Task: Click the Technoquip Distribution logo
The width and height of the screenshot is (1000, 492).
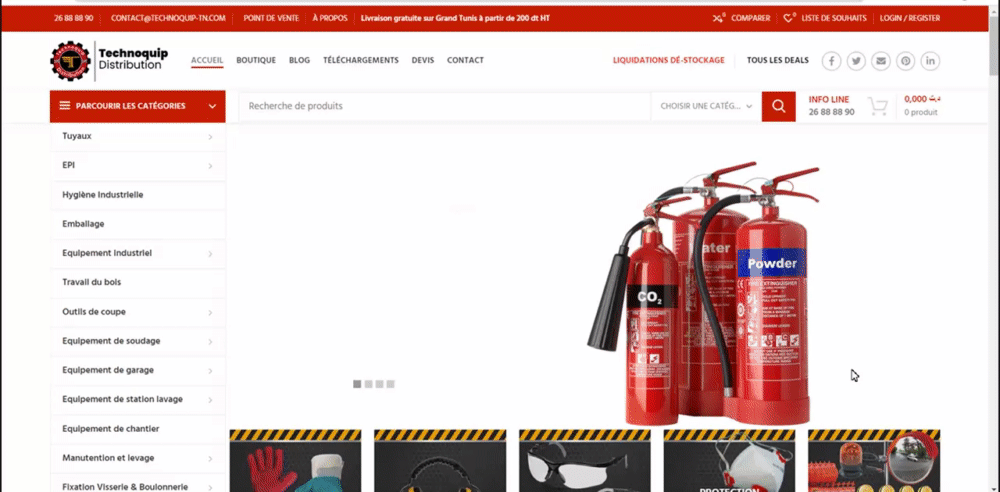Action: pyautogui.click(x=109, y=61)
